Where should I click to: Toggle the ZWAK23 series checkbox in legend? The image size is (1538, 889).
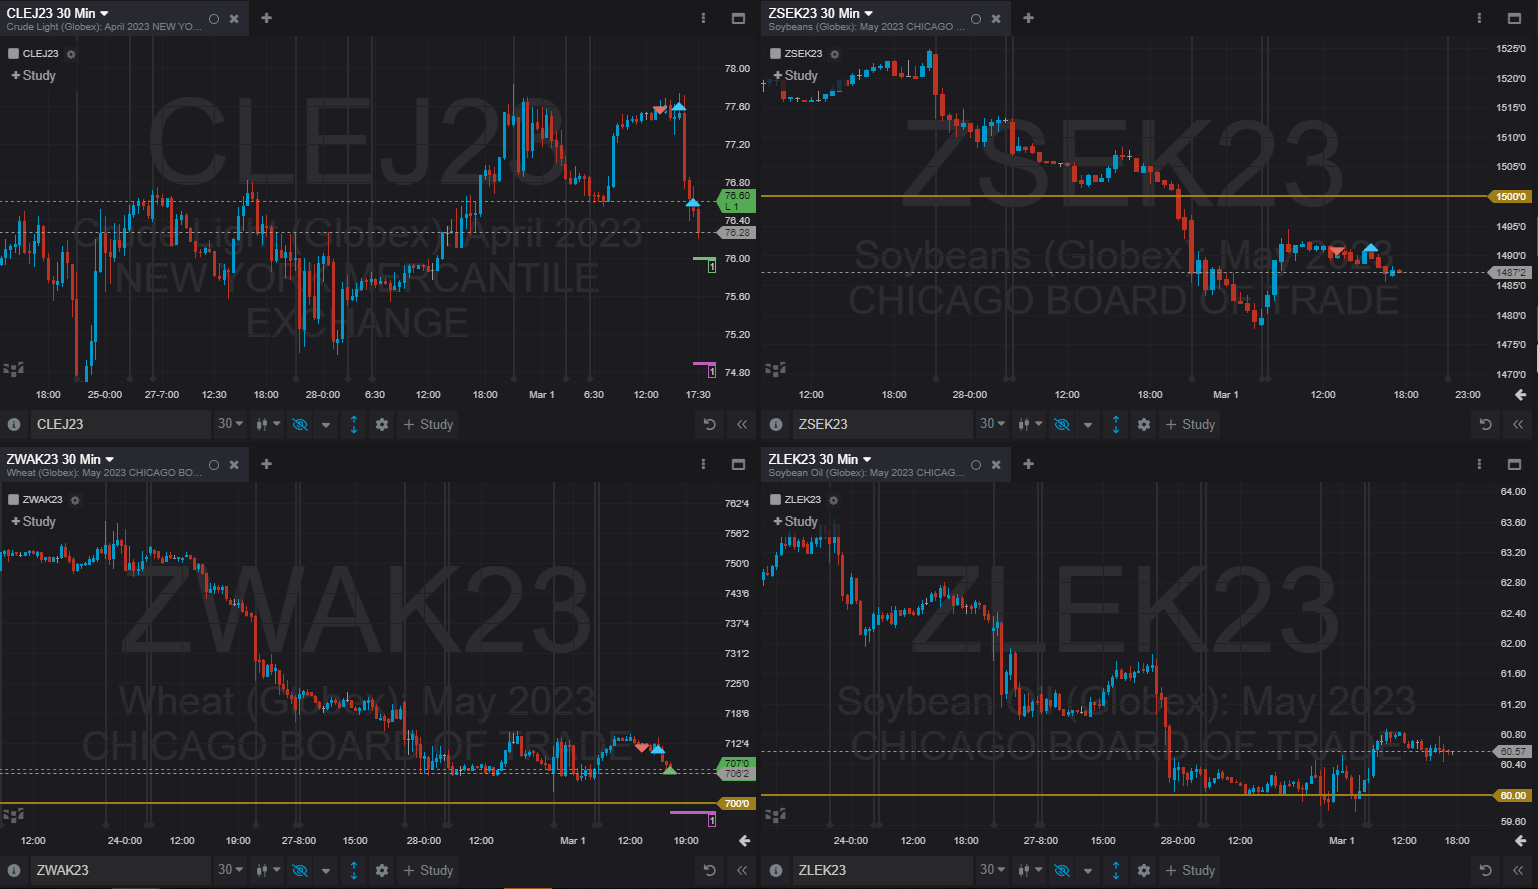14,500
